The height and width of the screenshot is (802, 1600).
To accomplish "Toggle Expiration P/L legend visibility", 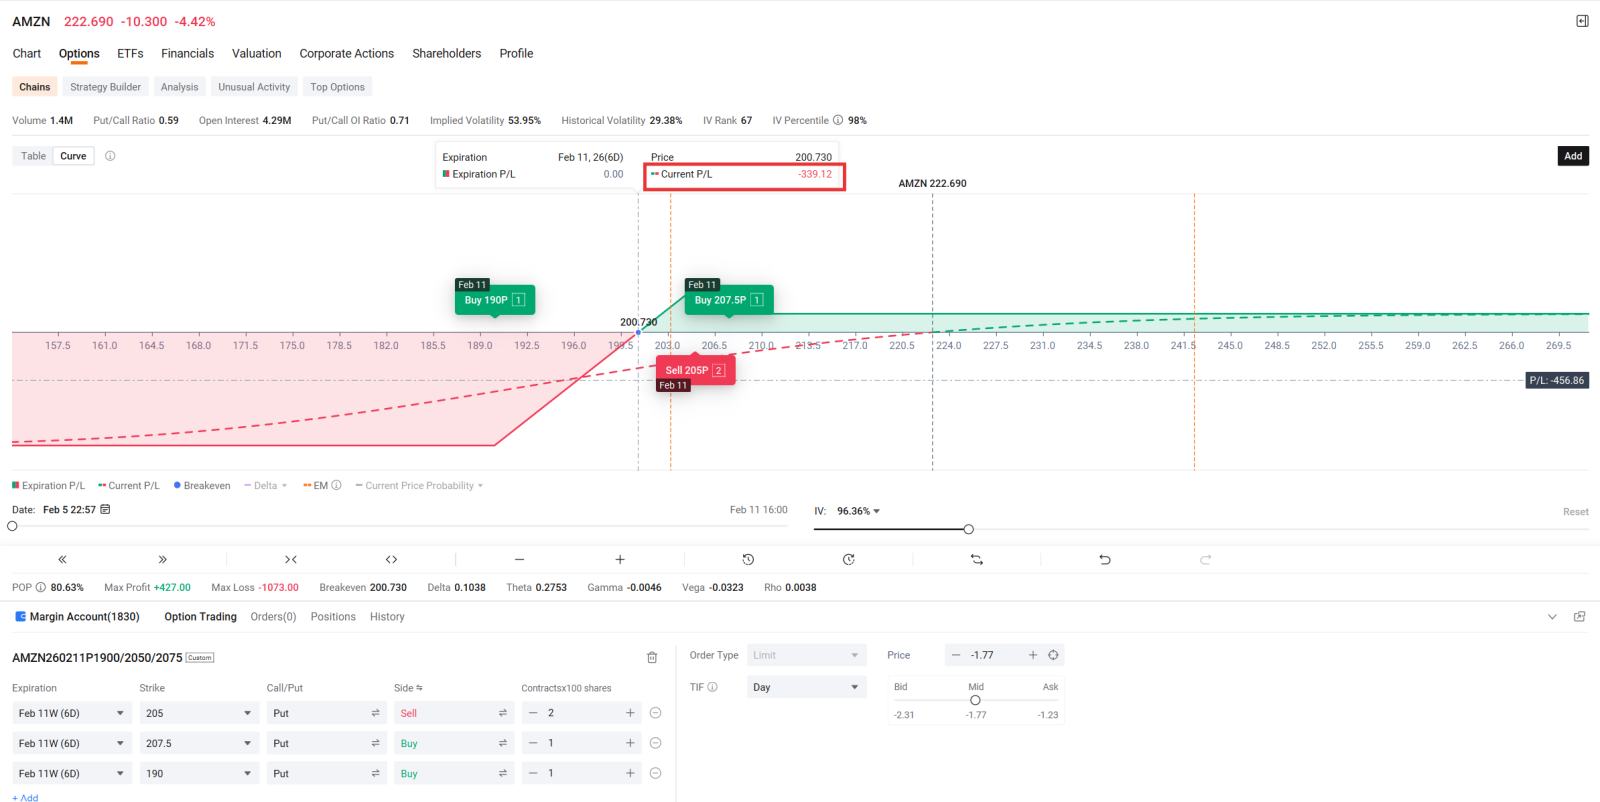I will tap(49, 486).
